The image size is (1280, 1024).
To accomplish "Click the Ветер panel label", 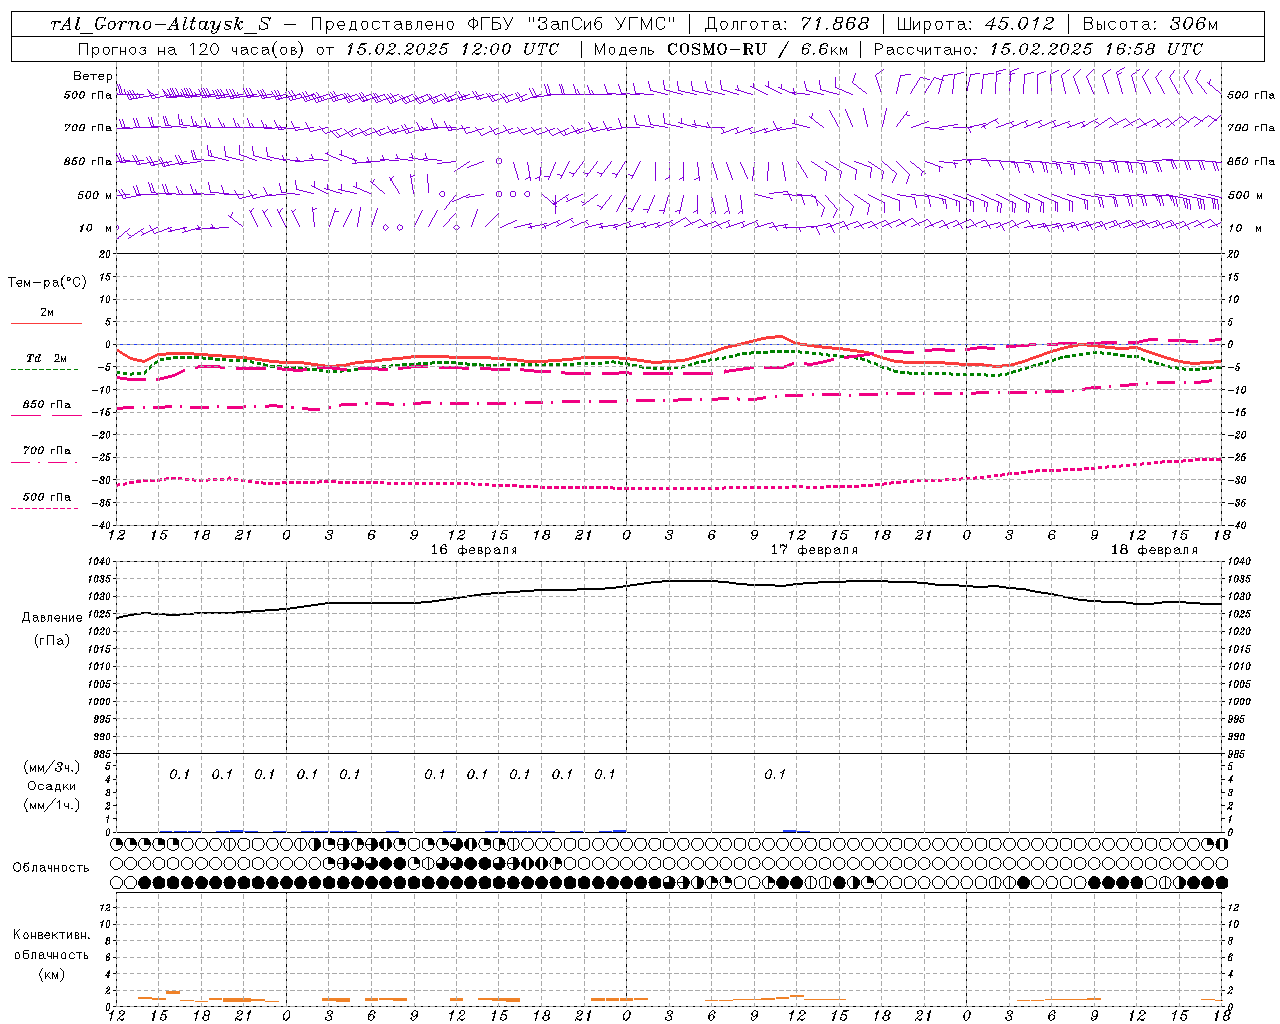I will pyautogui.click(x=92, y=76).
